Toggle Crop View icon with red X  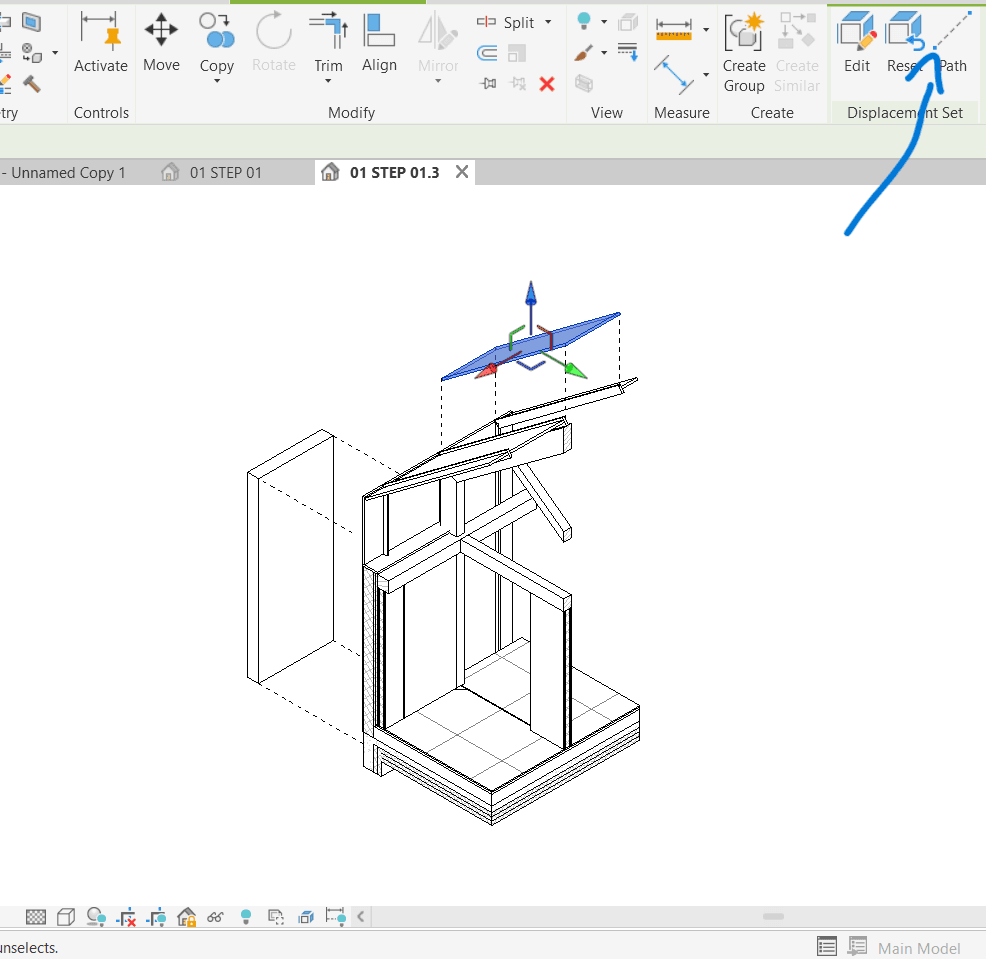pos(126,918)
